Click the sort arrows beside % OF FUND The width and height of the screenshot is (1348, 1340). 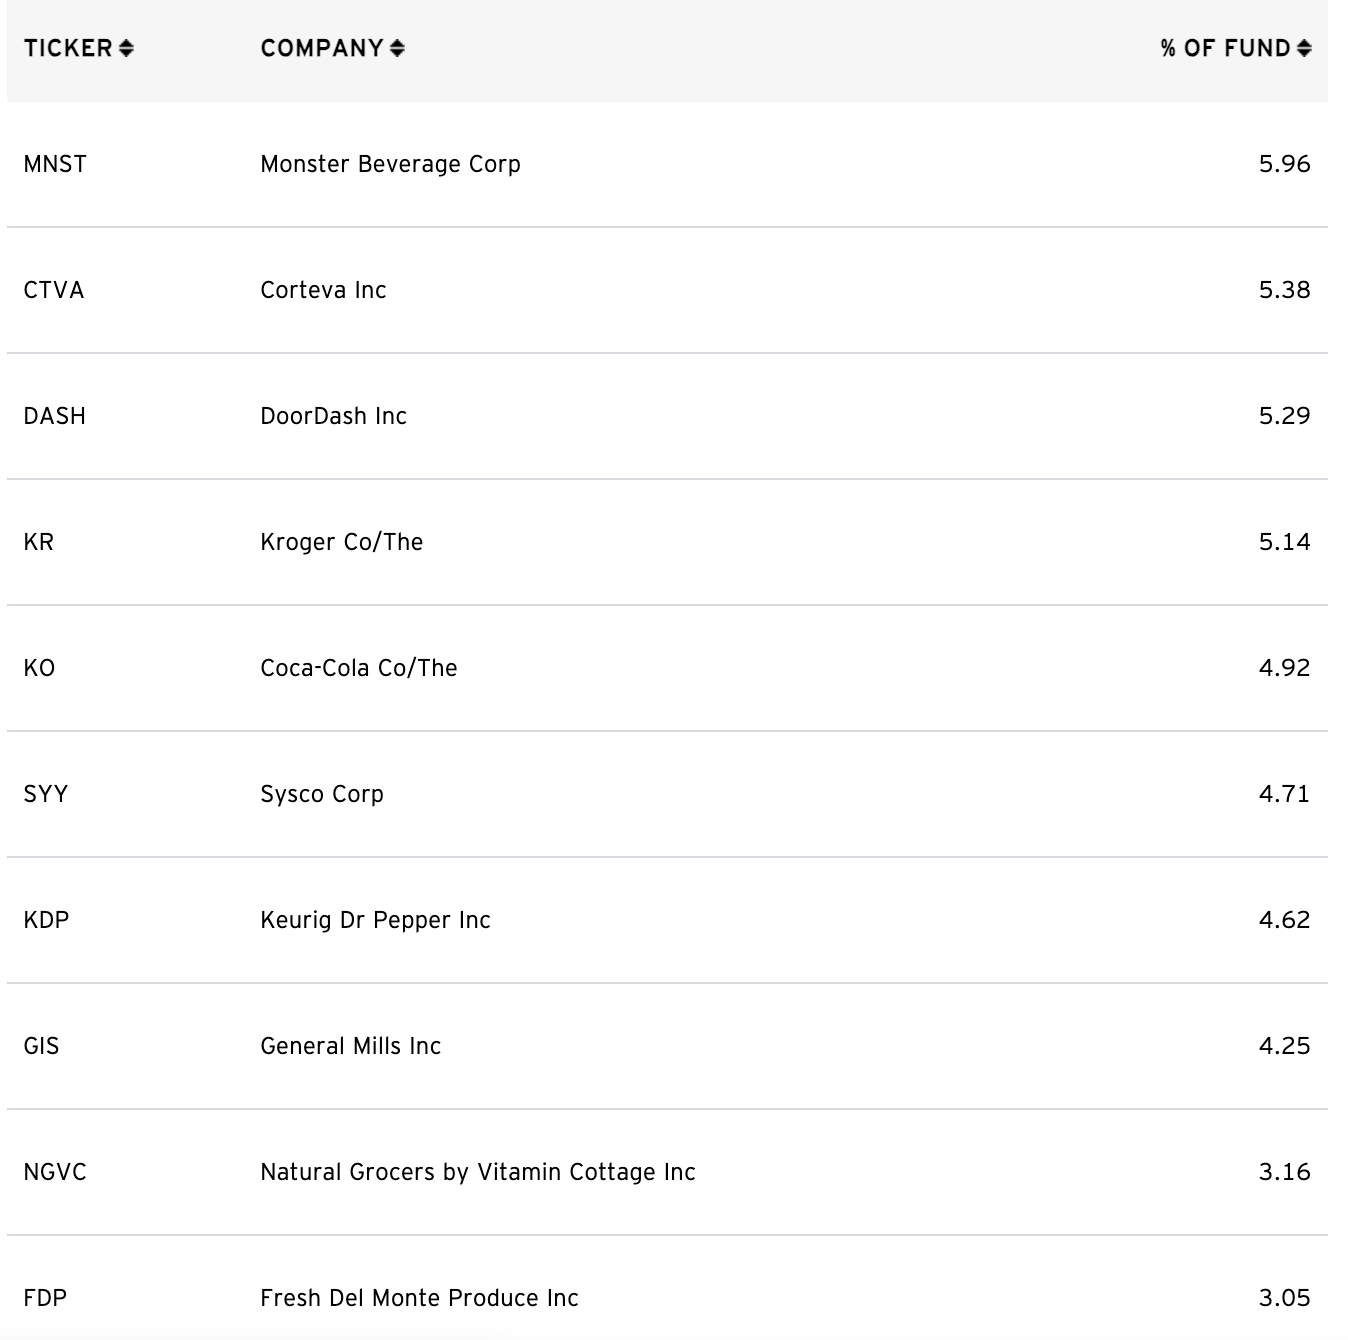coord(1304,48)
